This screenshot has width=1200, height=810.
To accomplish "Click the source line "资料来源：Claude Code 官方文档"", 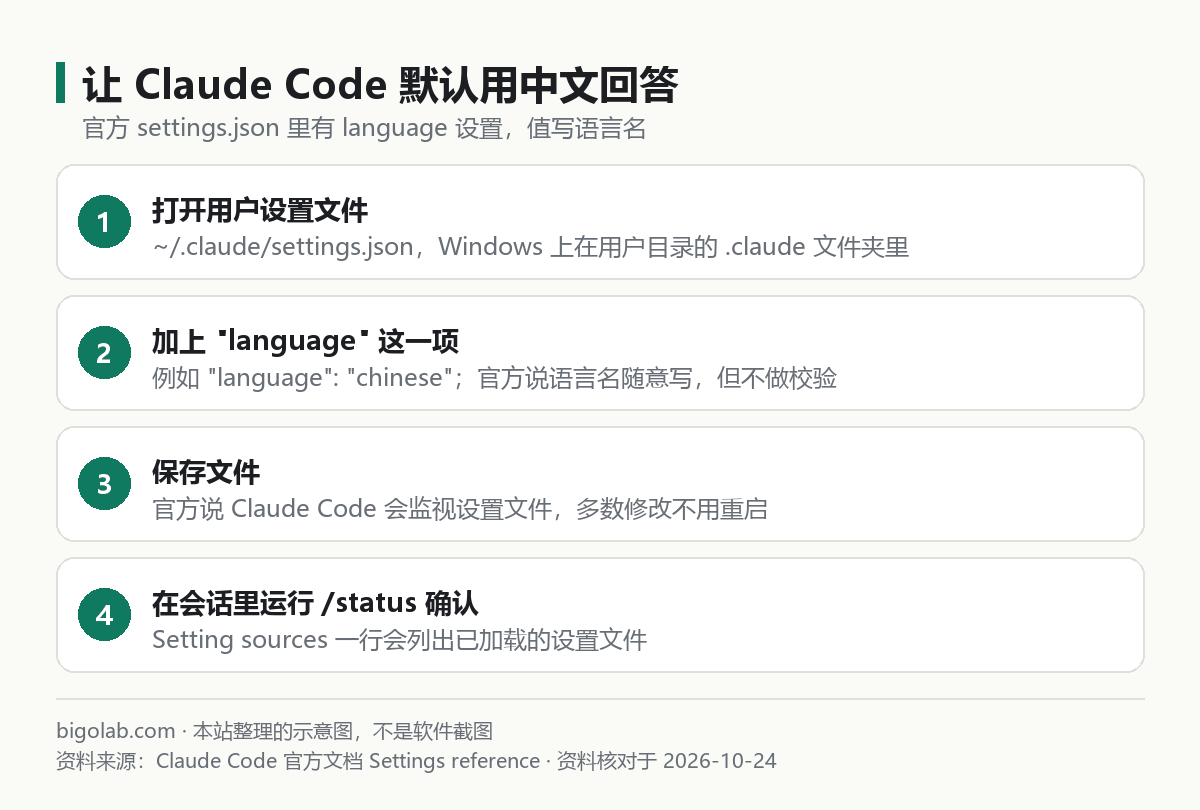I will (416, 761).
